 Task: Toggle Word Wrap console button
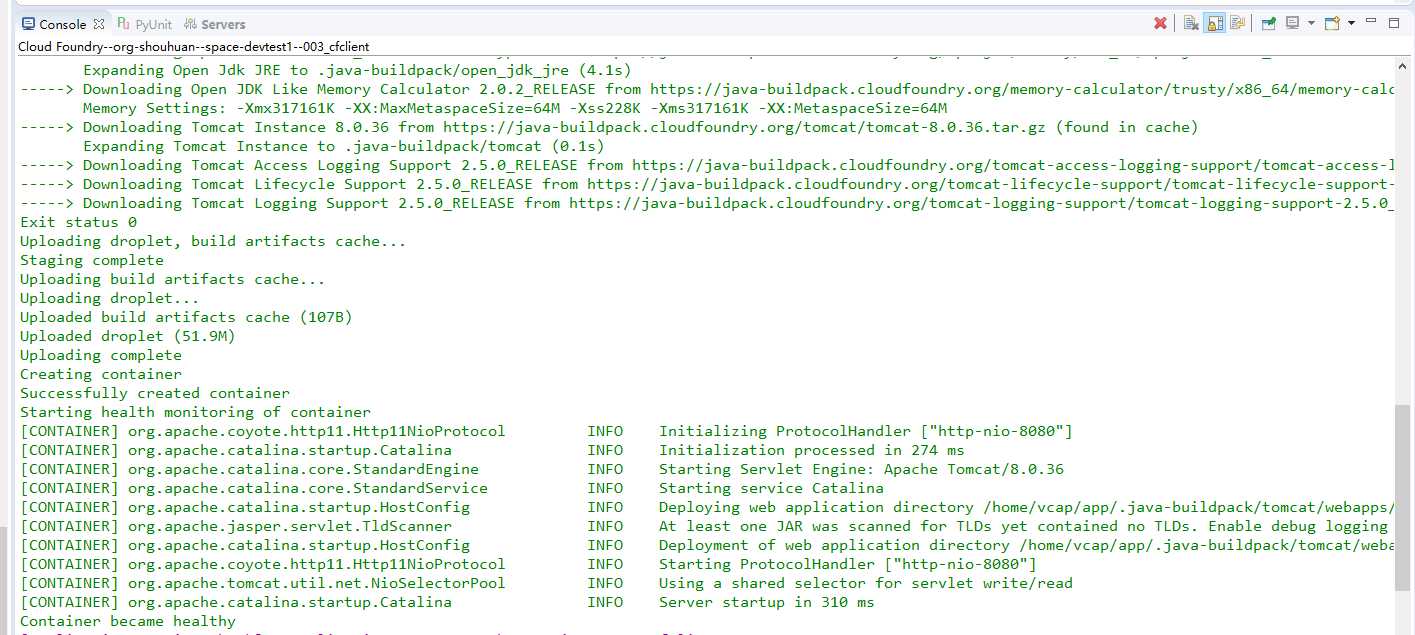coord(1238,23)
